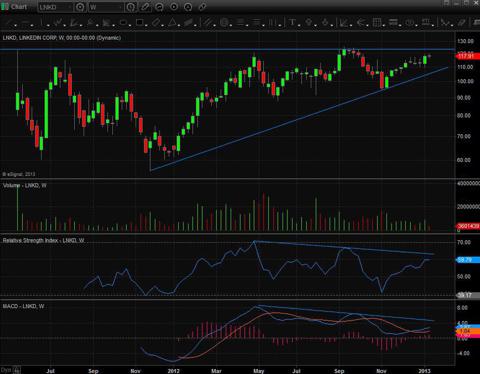This screenshot has height=374, width=480.
Task: Select the eraser tool in drawing toolbar
Action: click(x=462, y=22)
